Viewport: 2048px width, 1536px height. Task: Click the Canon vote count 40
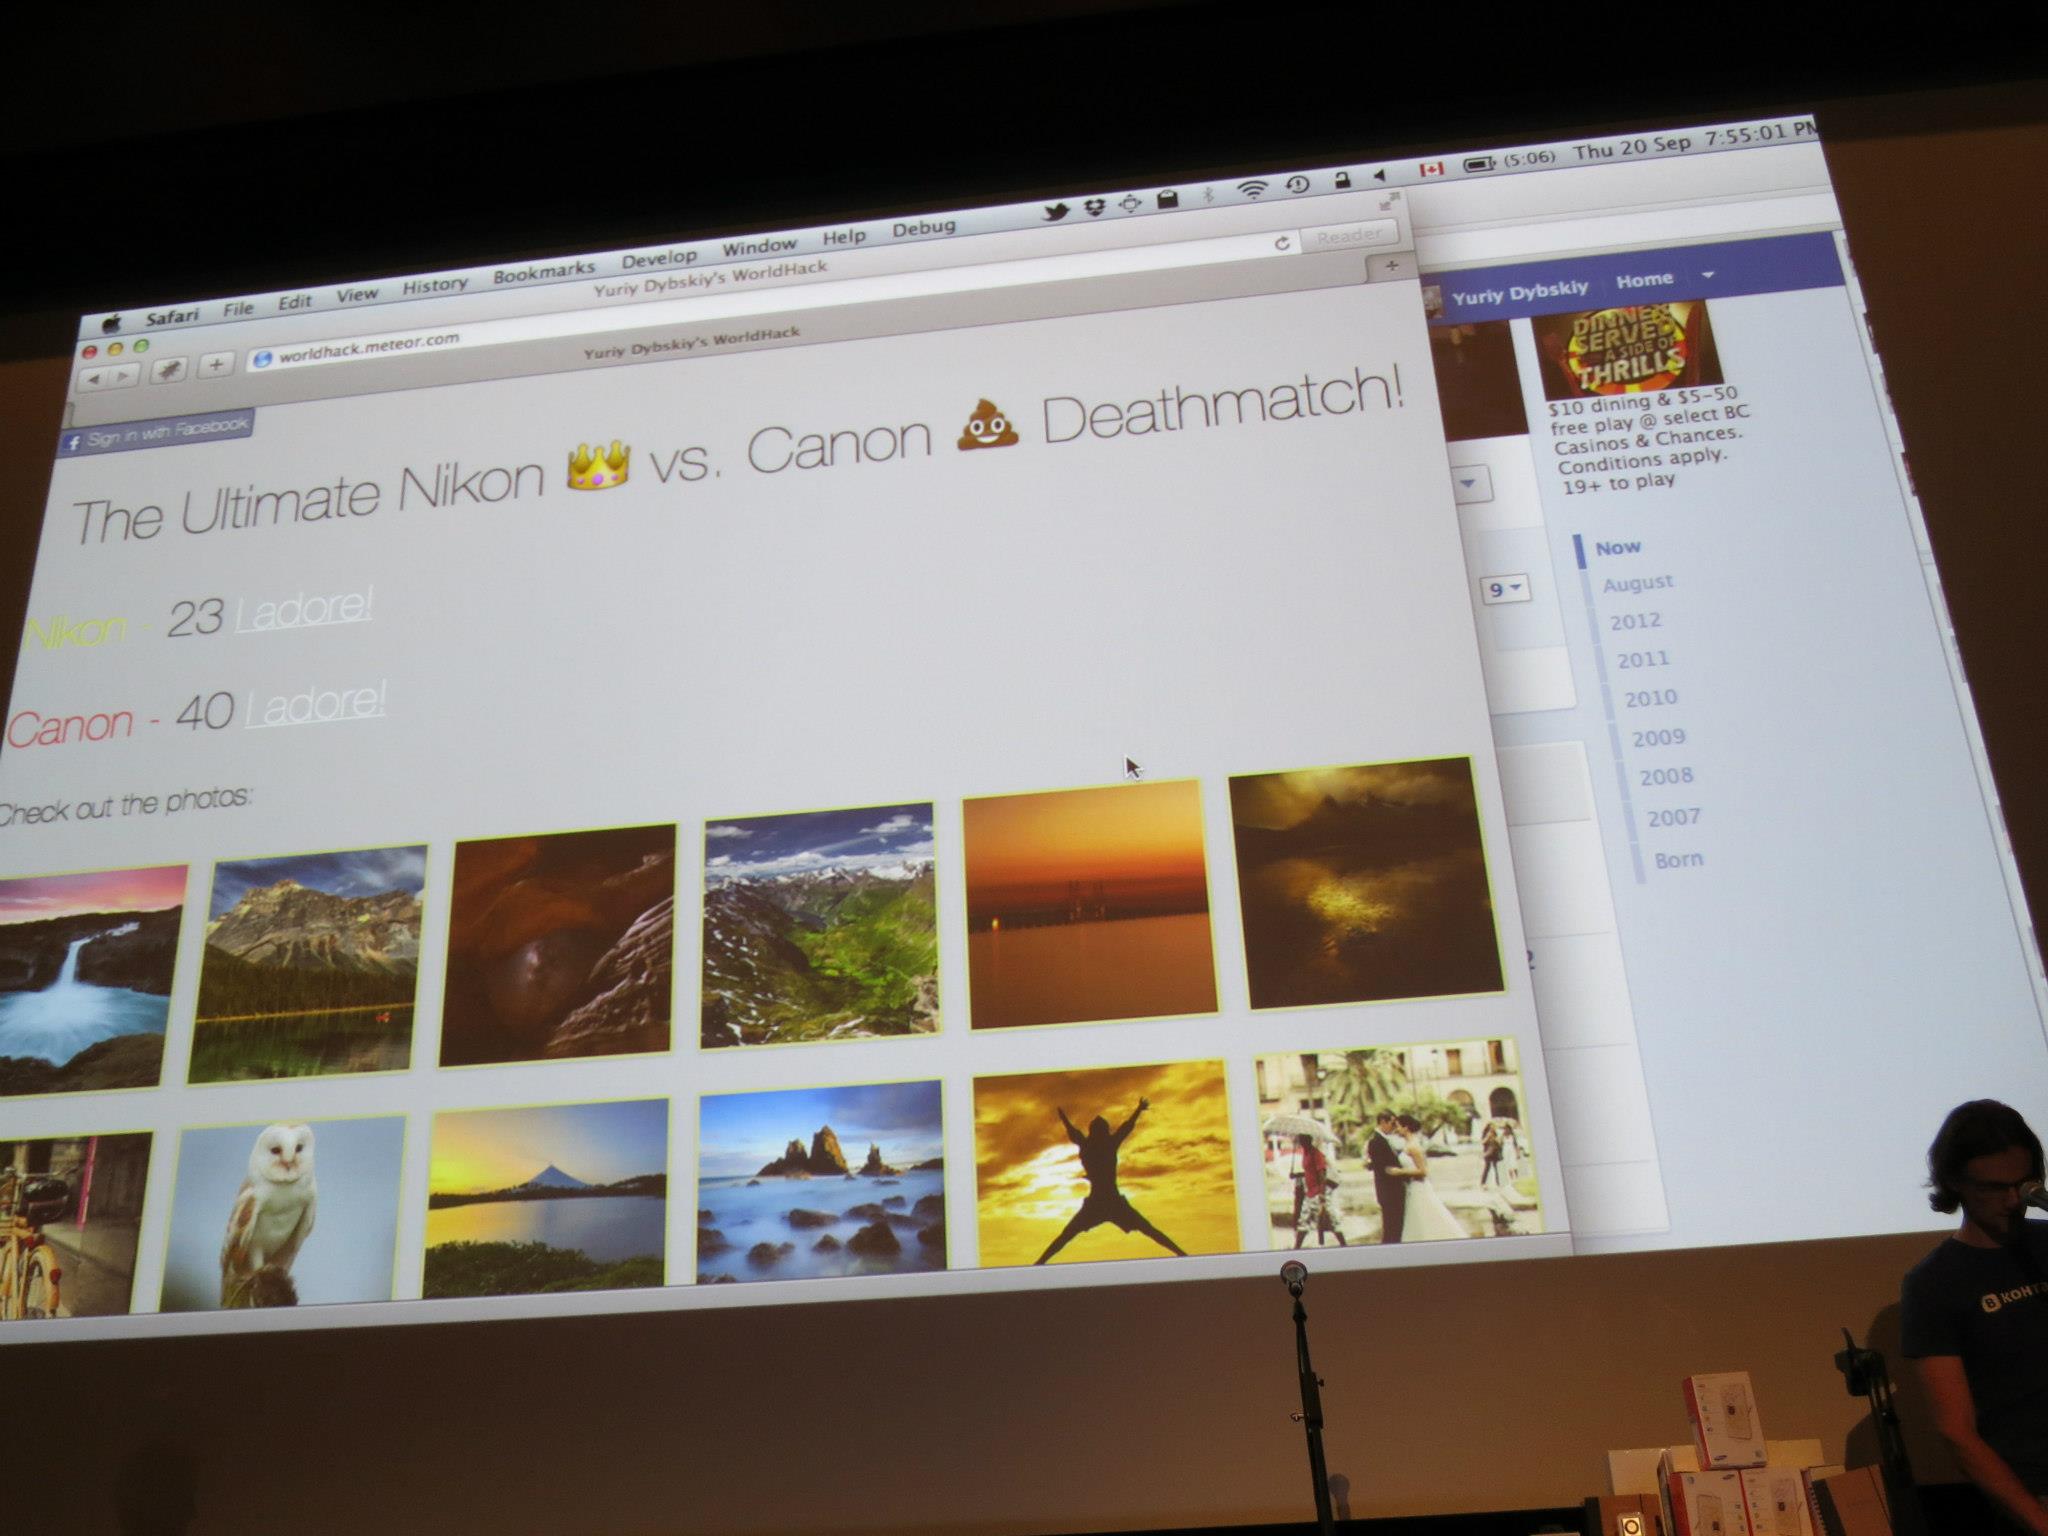[204, 713]
